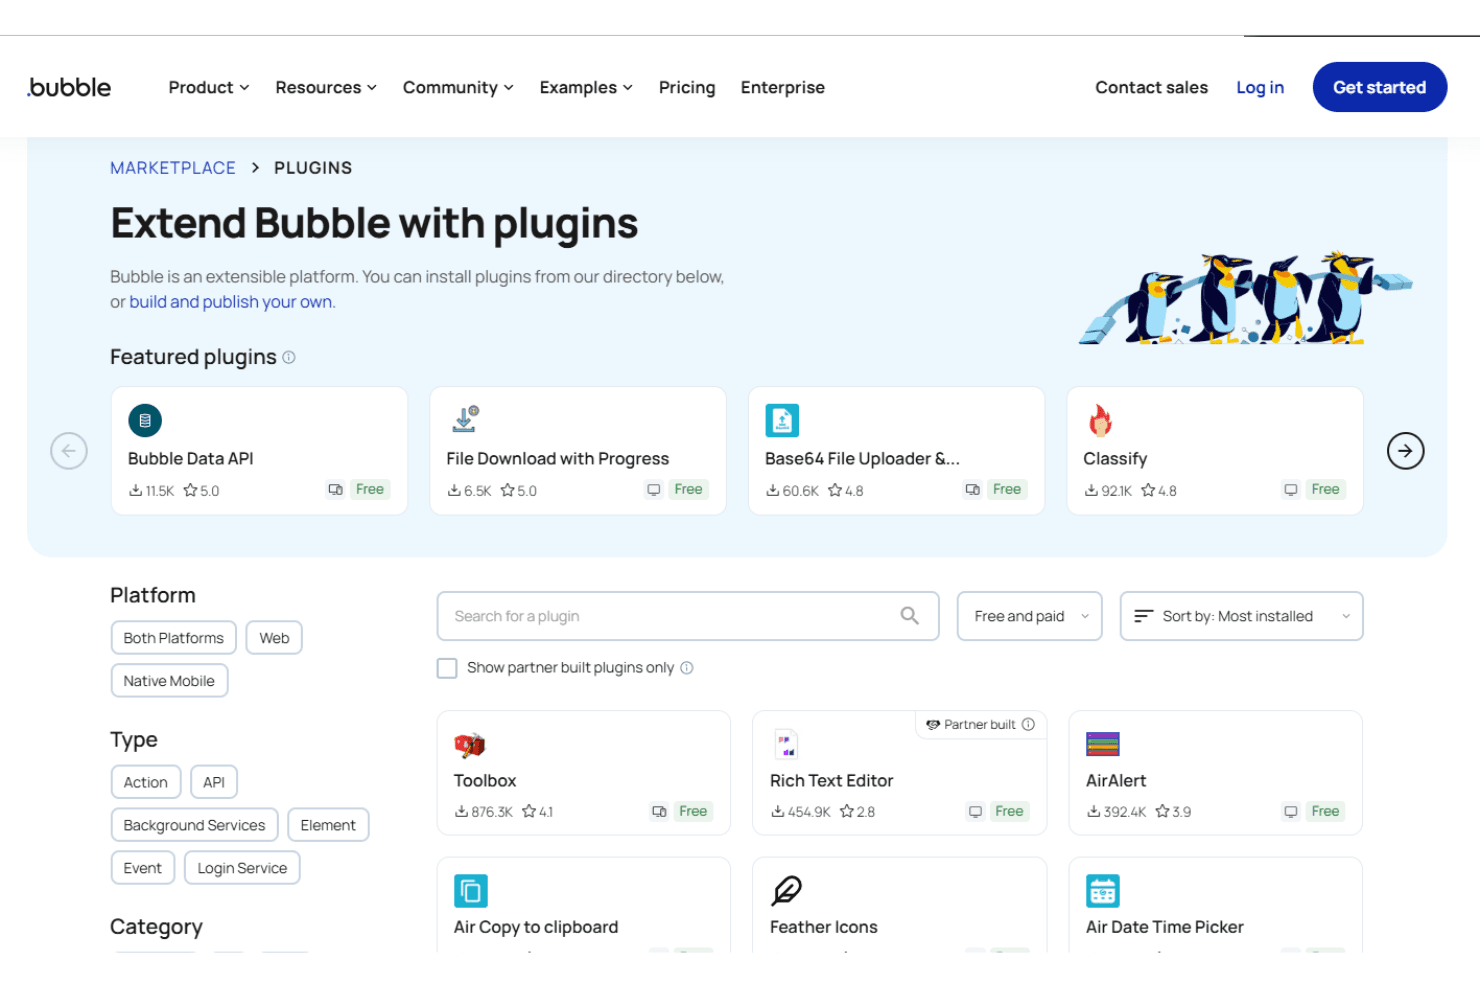Viewport: 1480px width, 987px height.
Task: Click the Partner built info icon
Action: click(1028, 724)
